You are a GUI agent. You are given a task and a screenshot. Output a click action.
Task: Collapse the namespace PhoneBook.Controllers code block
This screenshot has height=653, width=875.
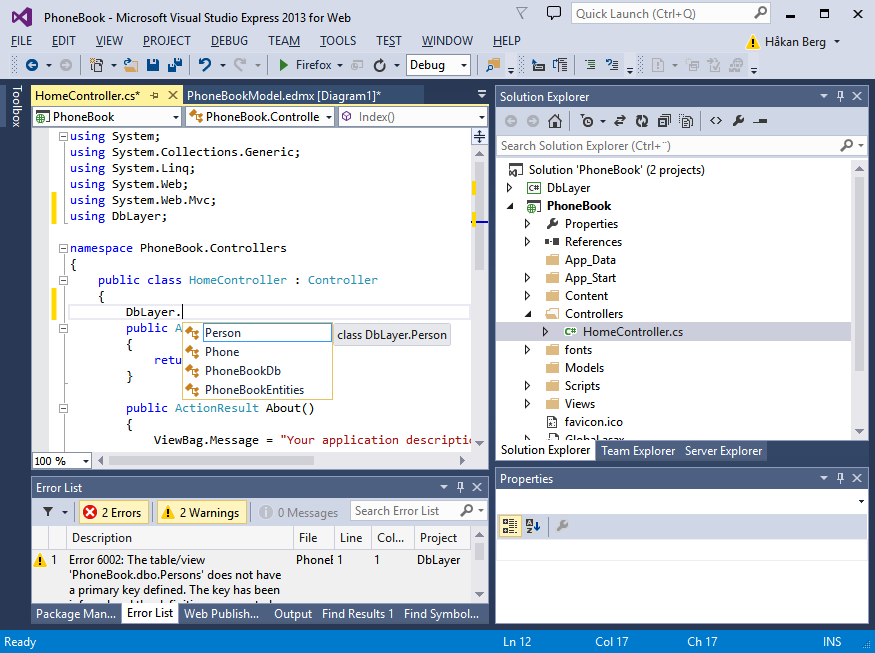click(x=63, y=248)
